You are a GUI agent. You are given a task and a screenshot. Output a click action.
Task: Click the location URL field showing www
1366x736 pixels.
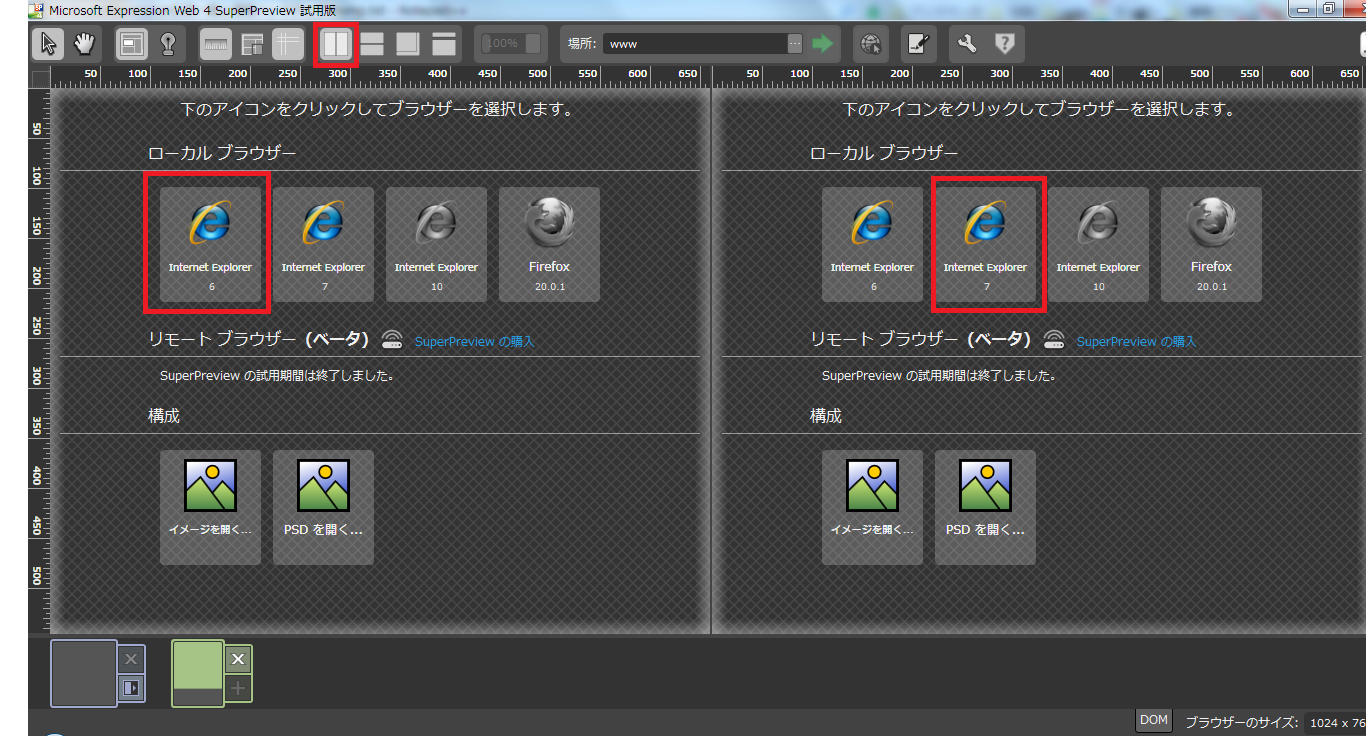694,44
